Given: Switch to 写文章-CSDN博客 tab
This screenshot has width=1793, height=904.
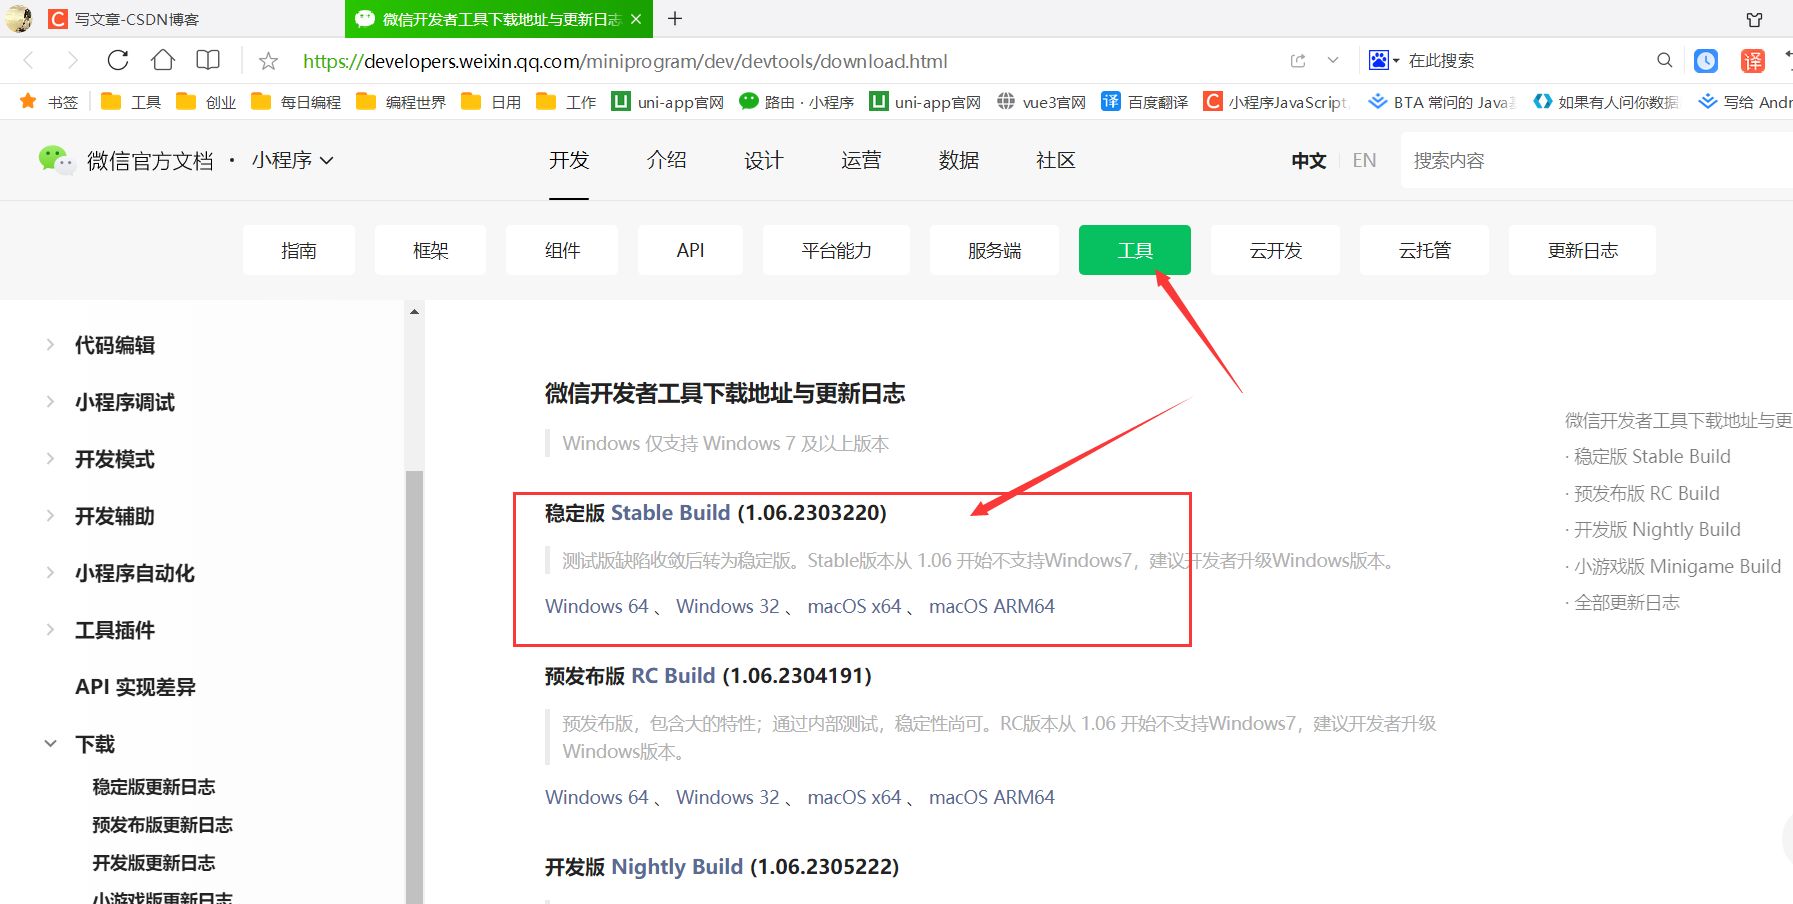Looking at the screenshot, I should (x=136, y=19).
